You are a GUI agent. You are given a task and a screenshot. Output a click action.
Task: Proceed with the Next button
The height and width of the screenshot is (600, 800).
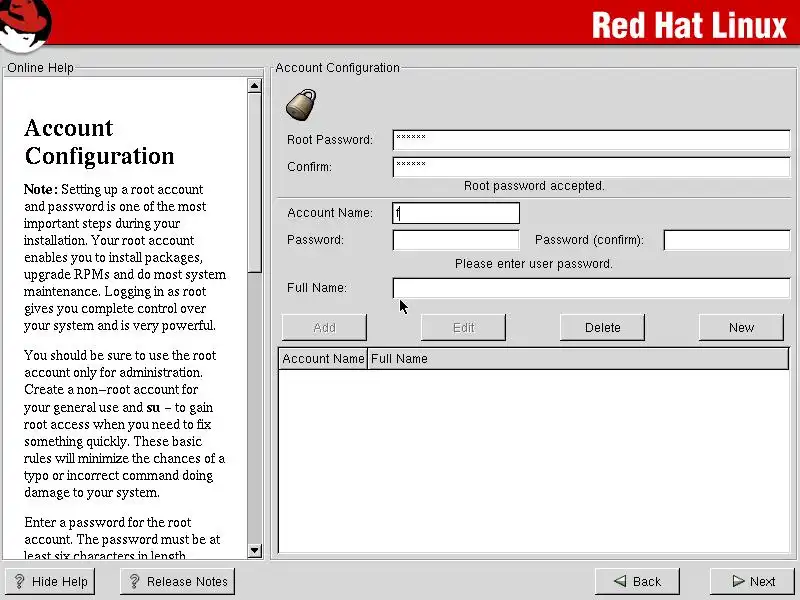click(x=753, y=582)
